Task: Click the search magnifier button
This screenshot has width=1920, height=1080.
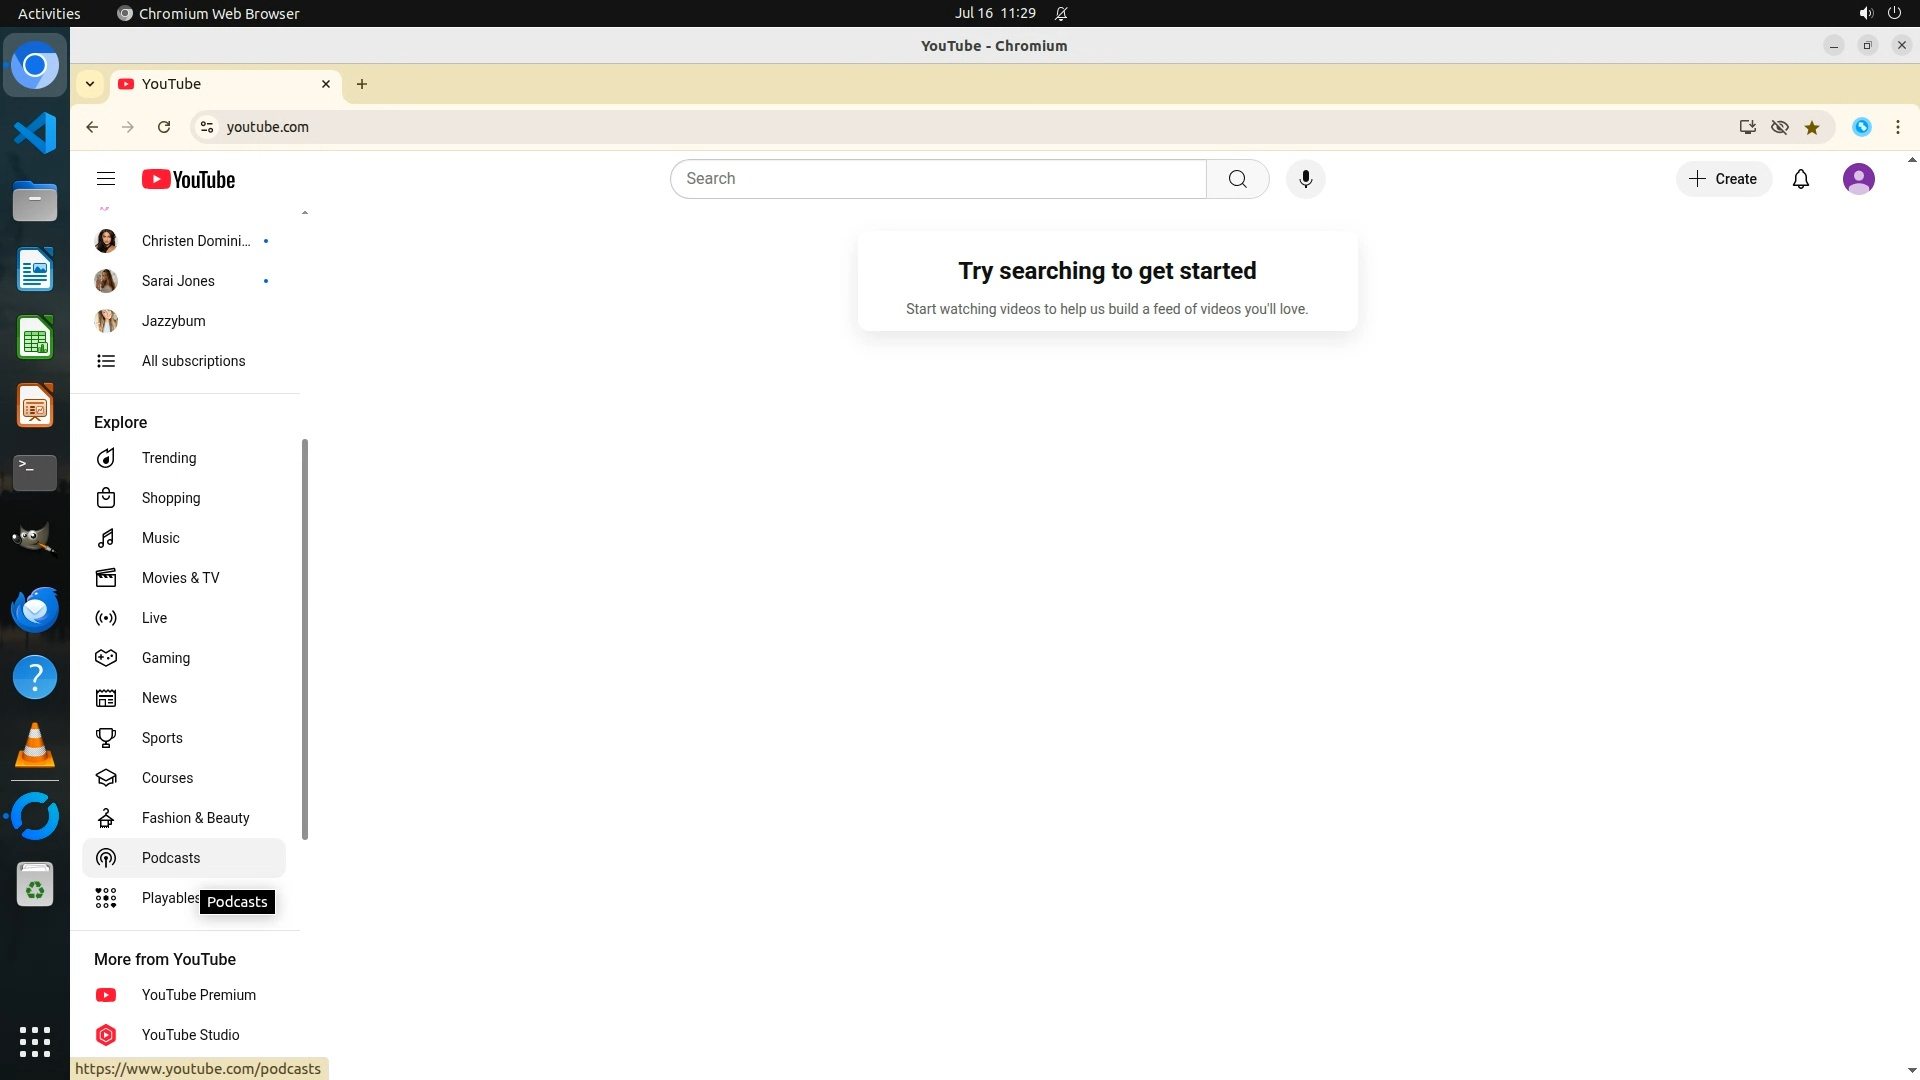Action: (1237, 179)
